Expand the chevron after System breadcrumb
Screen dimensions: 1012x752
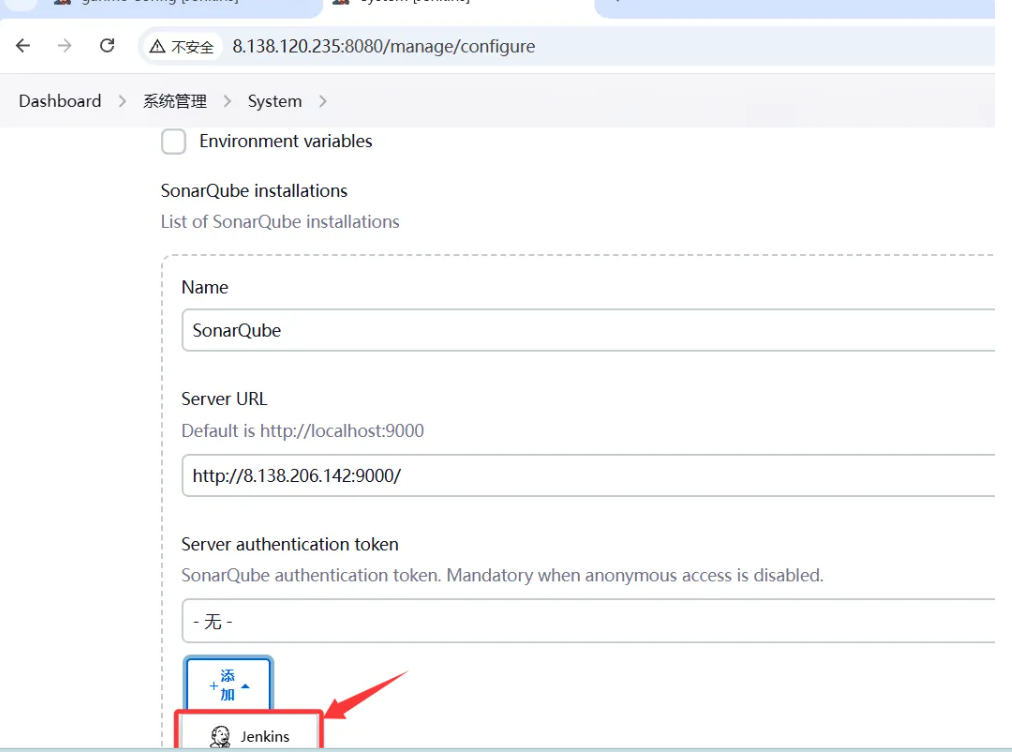click(323, 101)
